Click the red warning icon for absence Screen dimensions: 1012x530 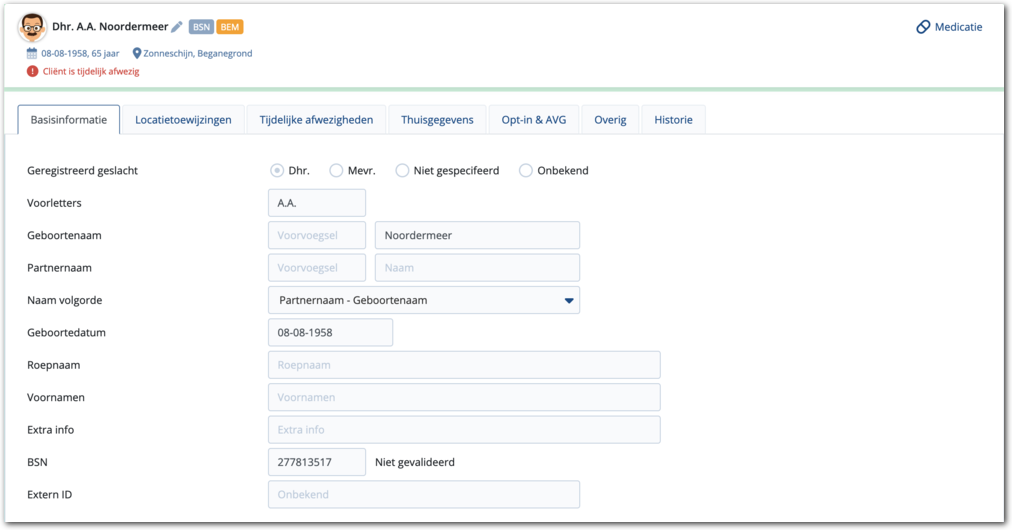coord(33,71)
